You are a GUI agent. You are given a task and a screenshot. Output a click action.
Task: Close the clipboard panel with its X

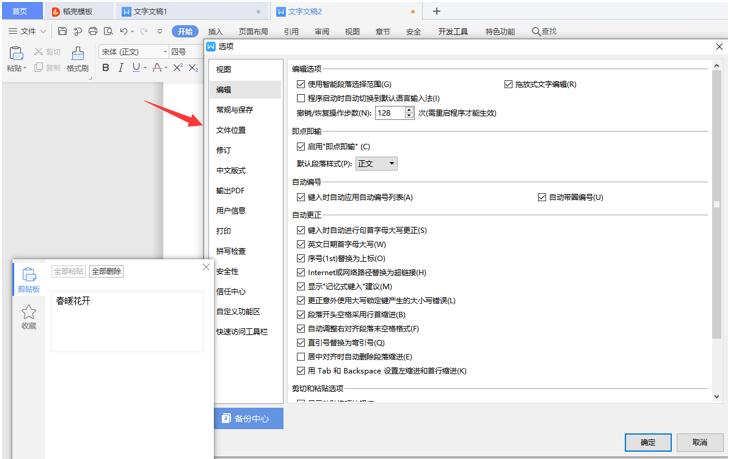click(206, 267)
